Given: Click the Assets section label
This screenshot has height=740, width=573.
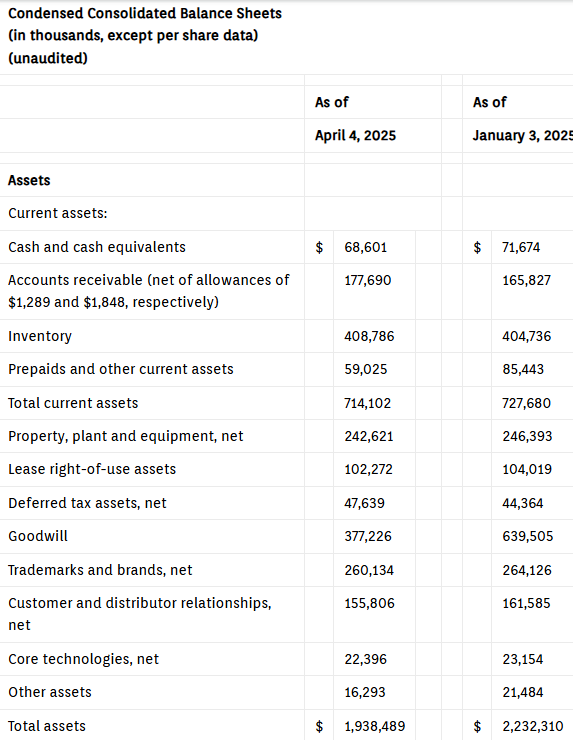Looking at the screenshot, I should (29, 180).
